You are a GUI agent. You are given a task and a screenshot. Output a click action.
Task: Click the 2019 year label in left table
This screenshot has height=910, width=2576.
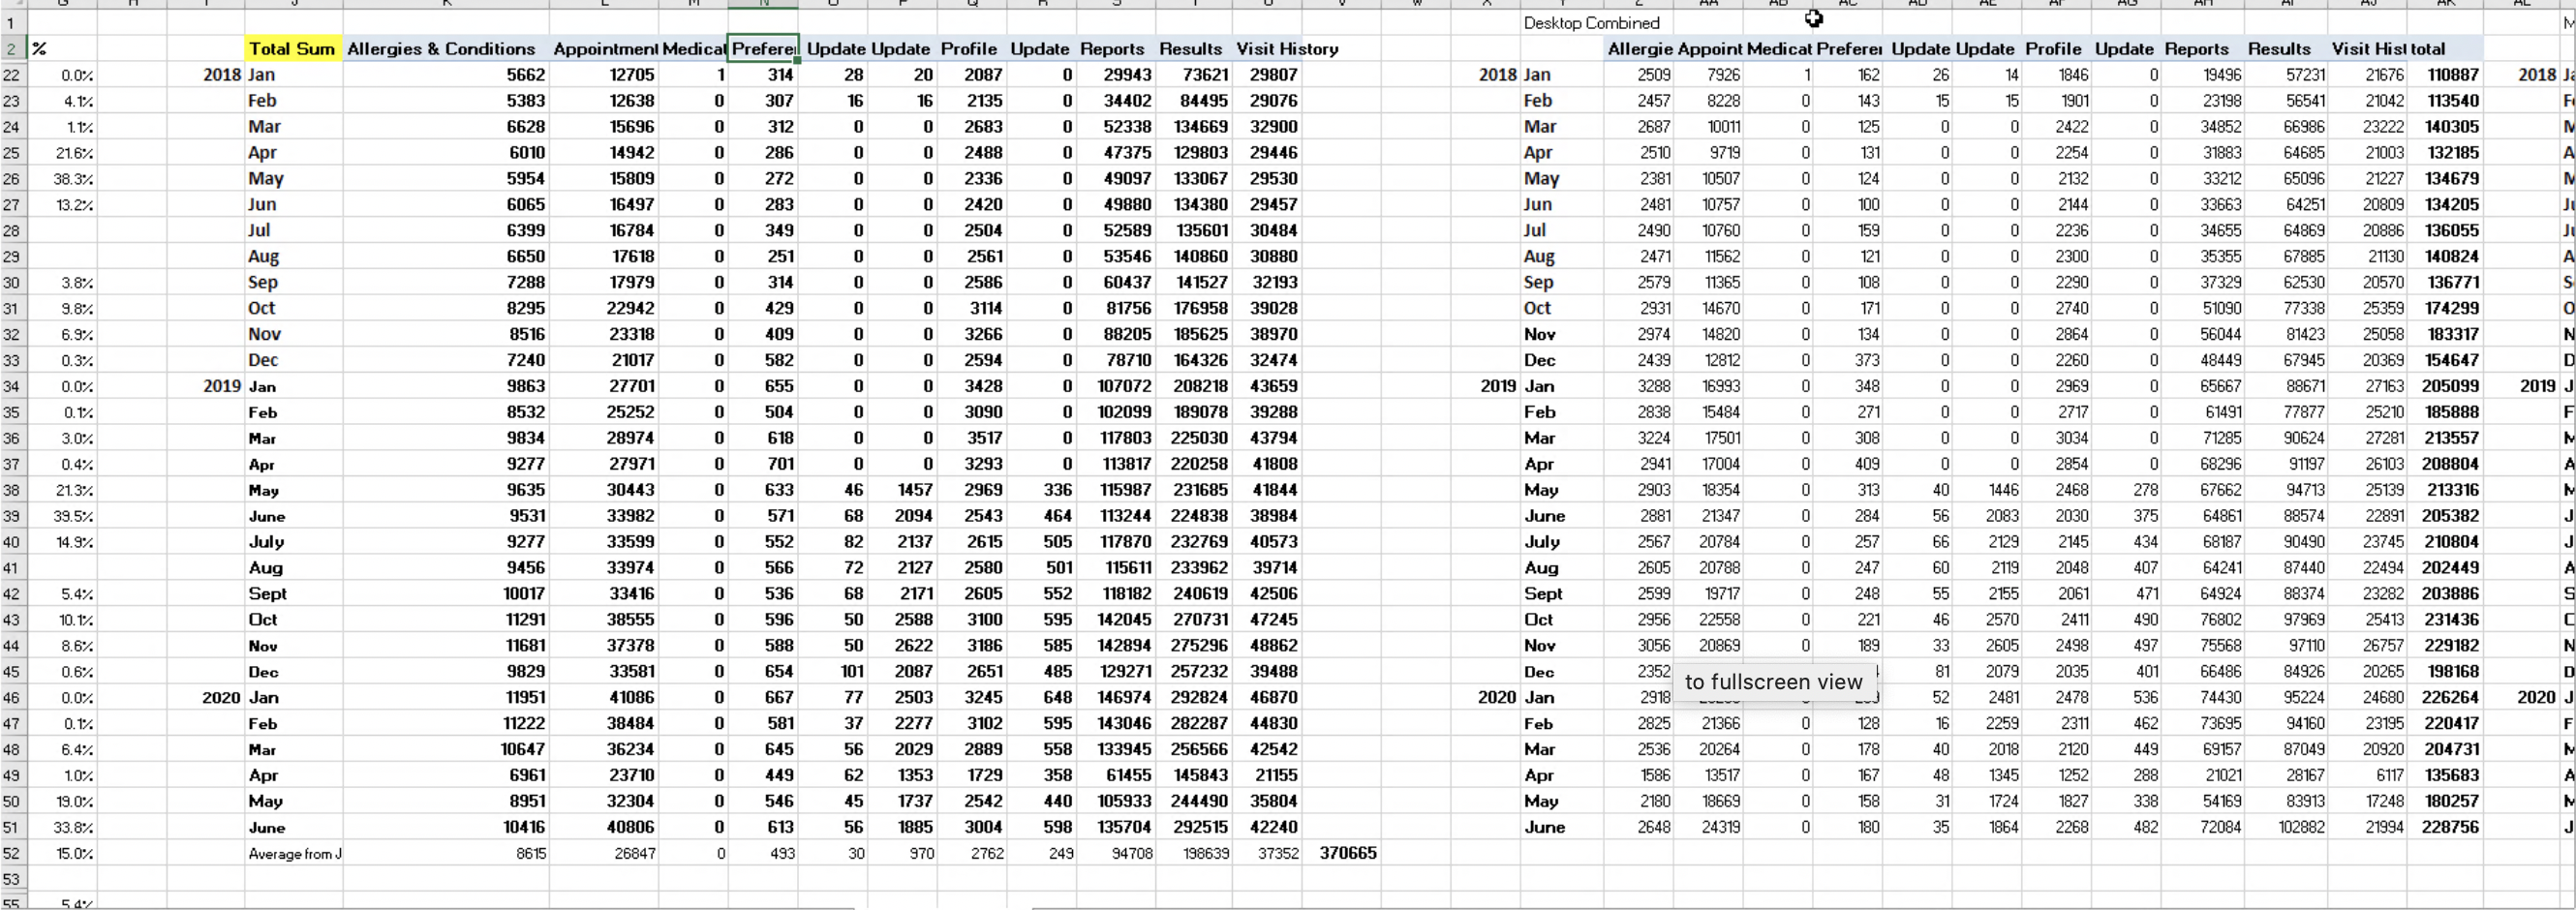click(221, 386)
